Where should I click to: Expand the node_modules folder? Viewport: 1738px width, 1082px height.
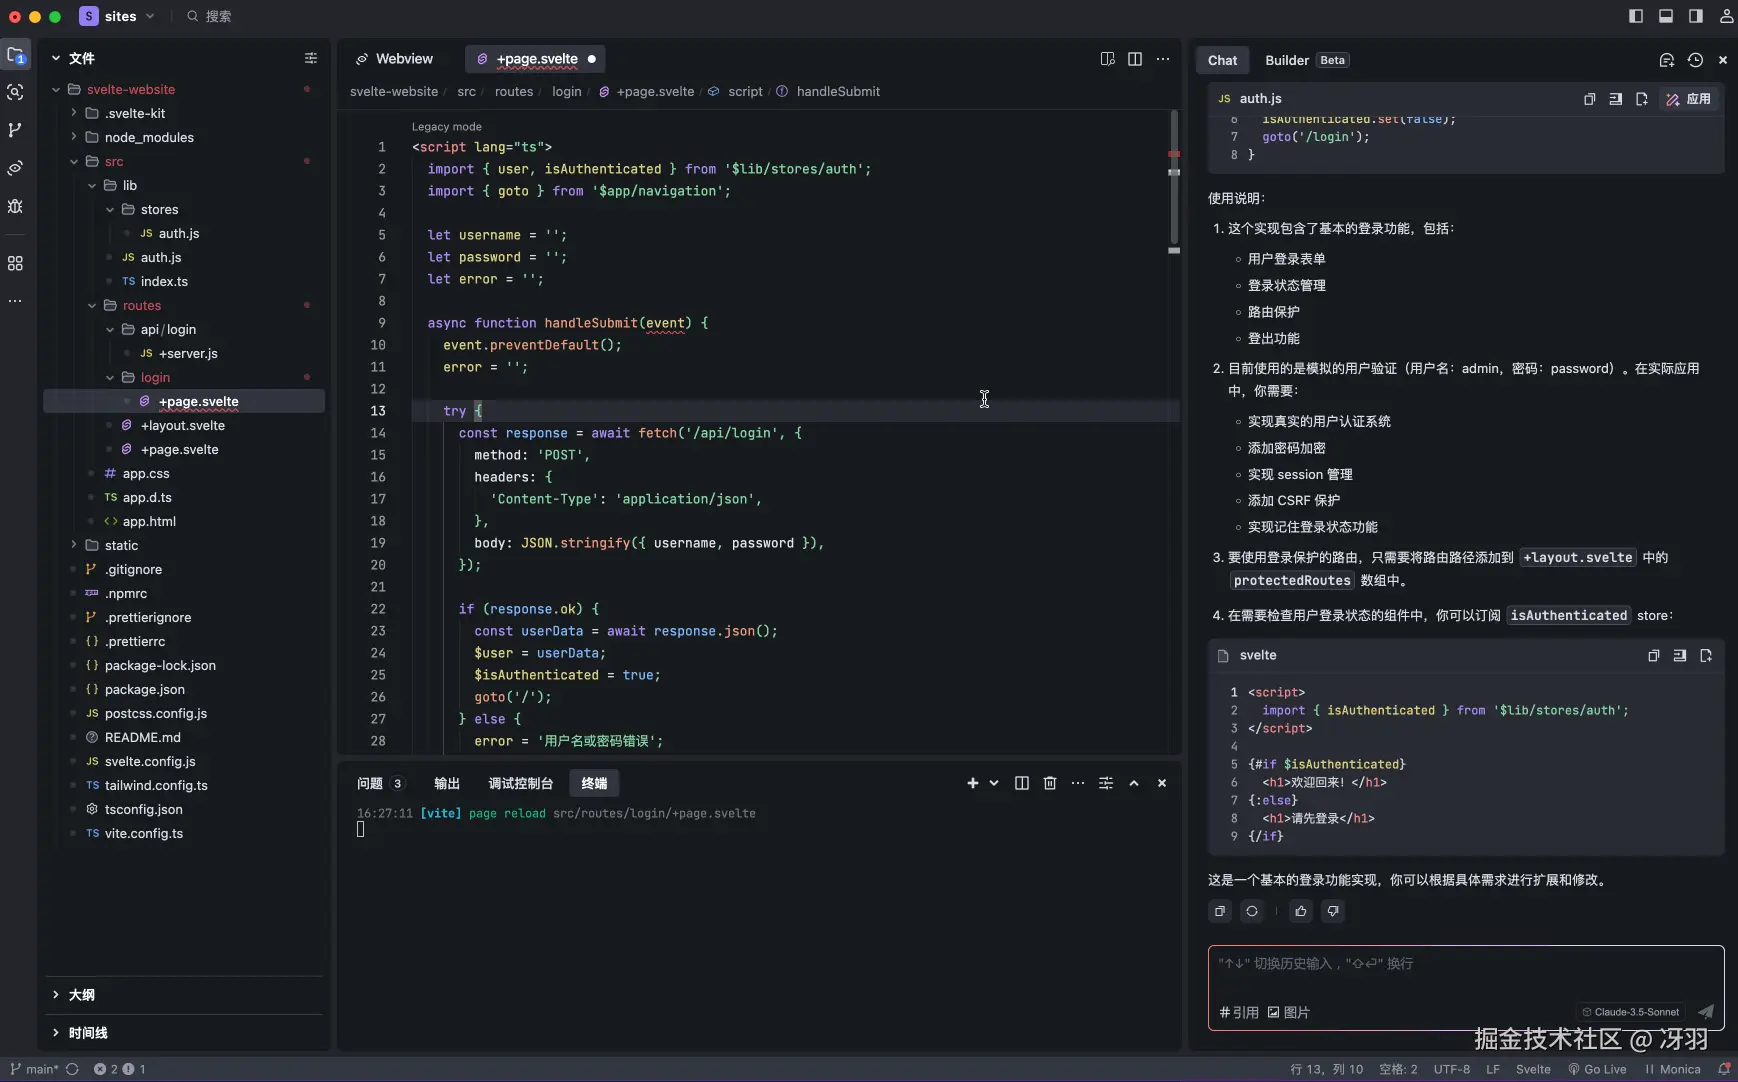click(x=74, y=138)
